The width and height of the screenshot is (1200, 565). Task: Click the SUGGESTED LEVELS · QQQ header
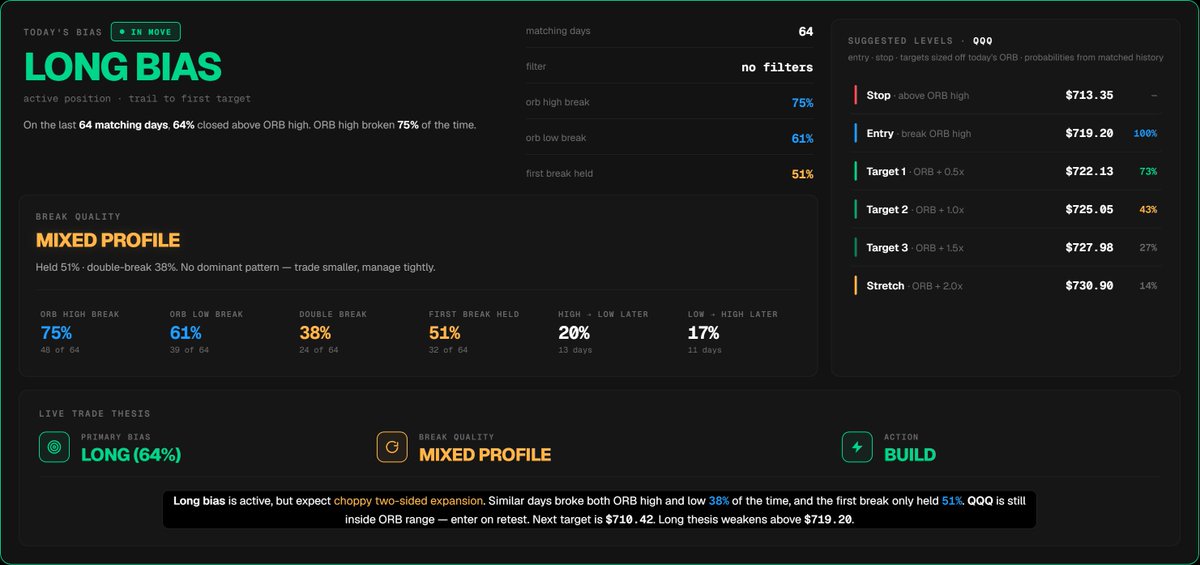click(x=920, y=41)
